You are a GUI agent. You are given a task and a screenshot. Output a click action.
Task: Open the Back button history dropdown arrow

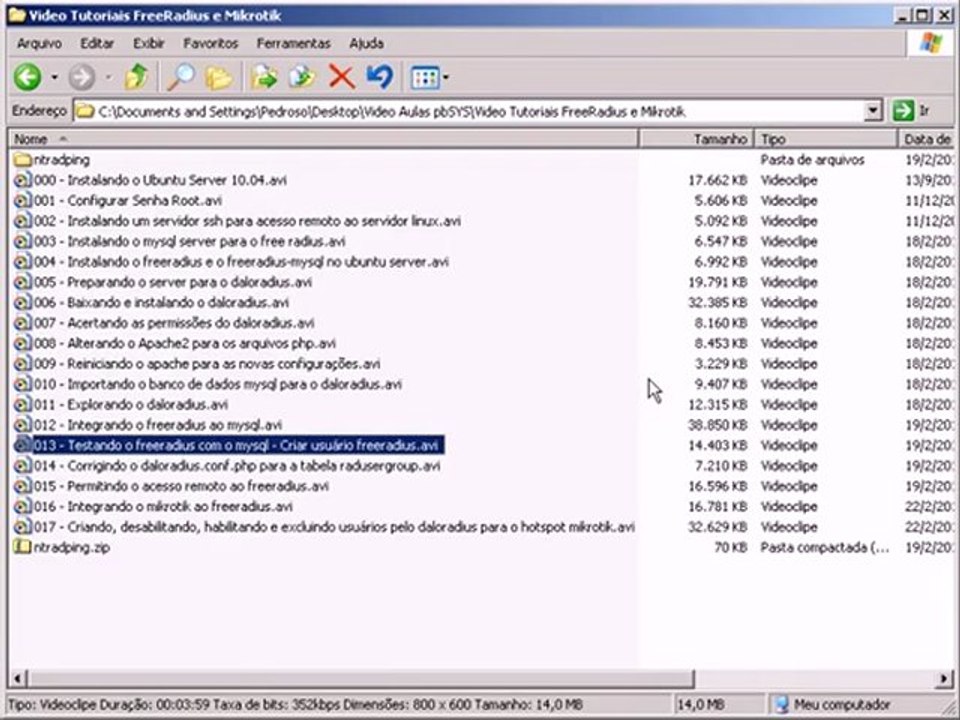(54, 77)
